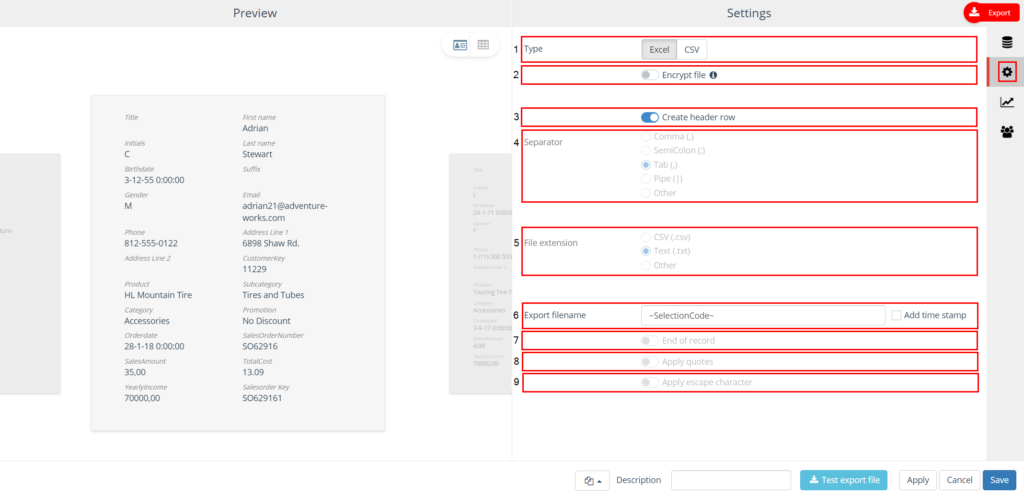
Task: Expand the copy dropdown next to Description
Action: pos(592,480)
